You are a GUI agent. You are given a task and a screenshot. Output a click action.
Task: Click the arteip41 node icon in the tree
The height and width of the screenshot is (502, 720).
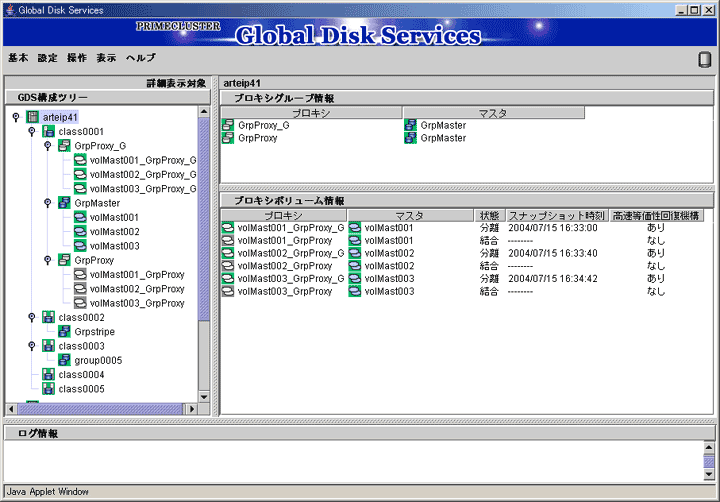click(33, 117)
